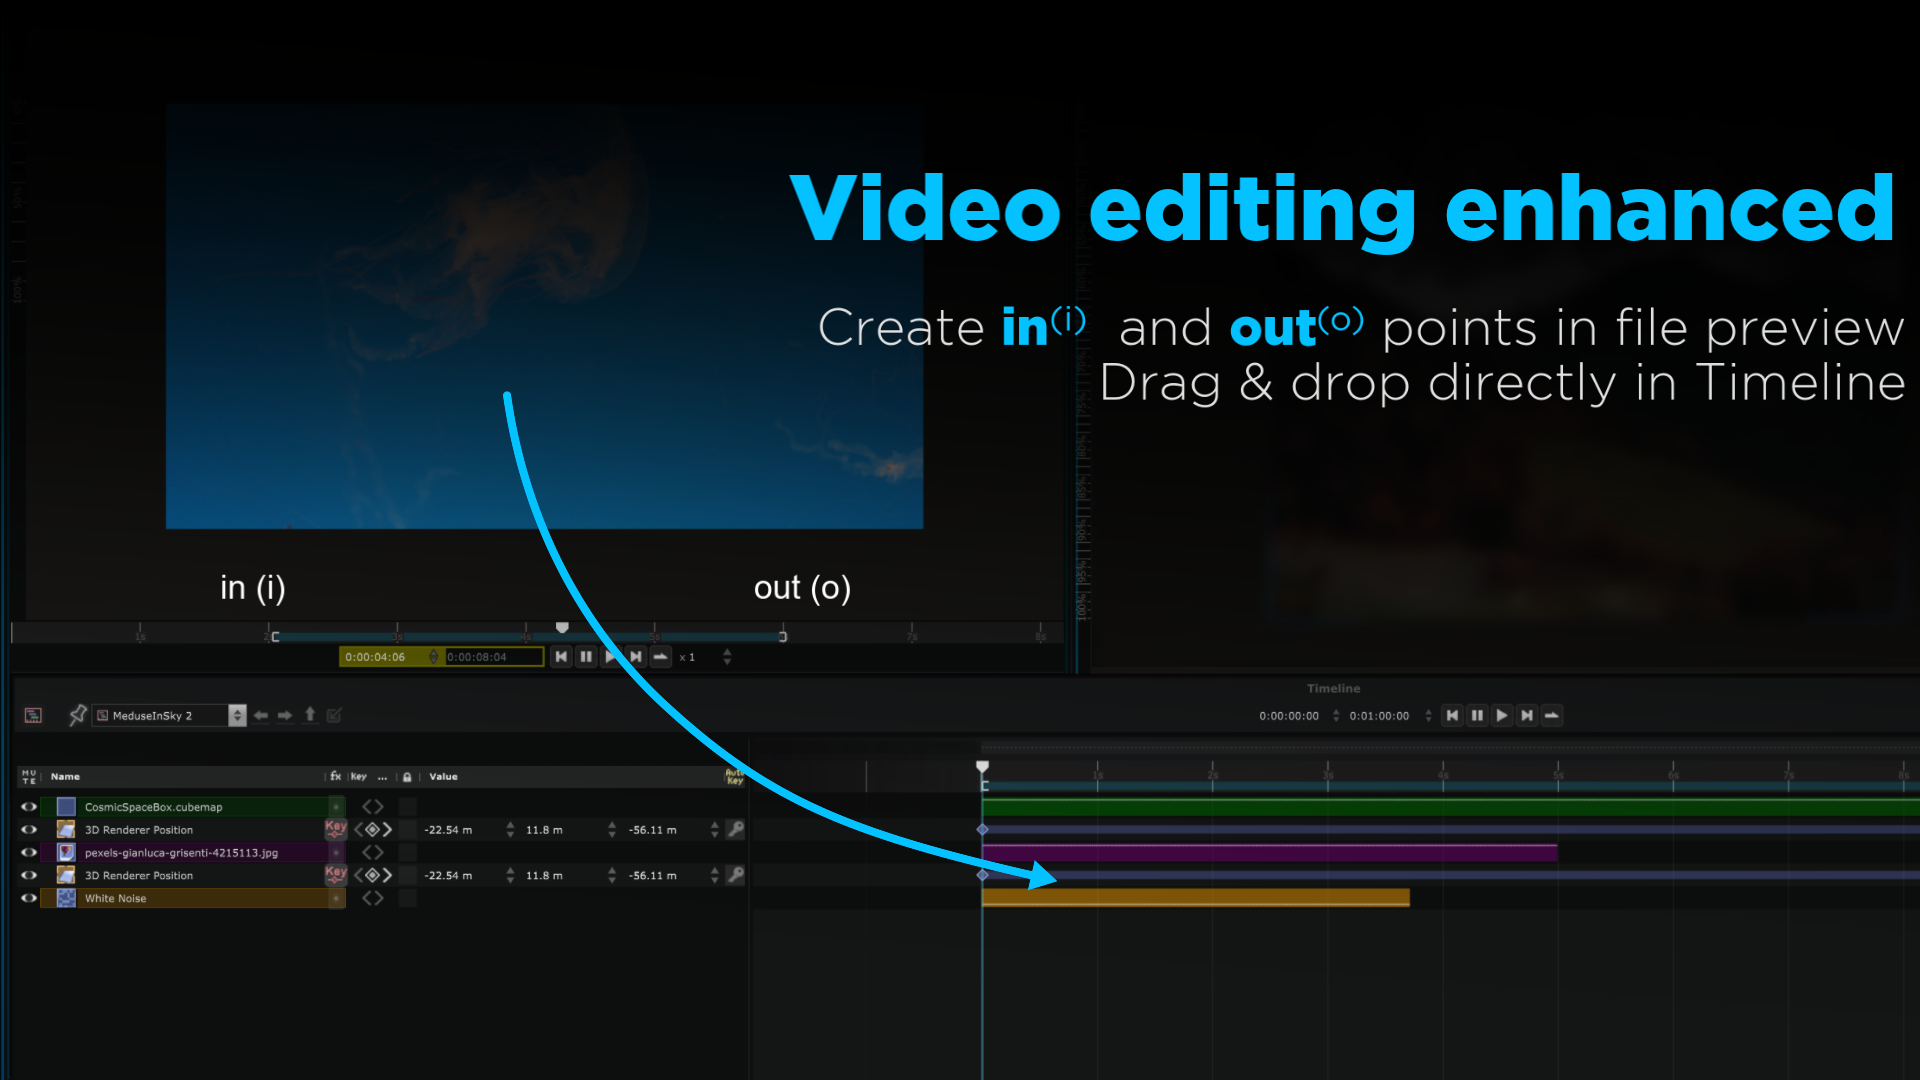Navigate forward with the right arrow icon
The height and width of the screenshot is (1080, 1920).
(x=285, y=715)
